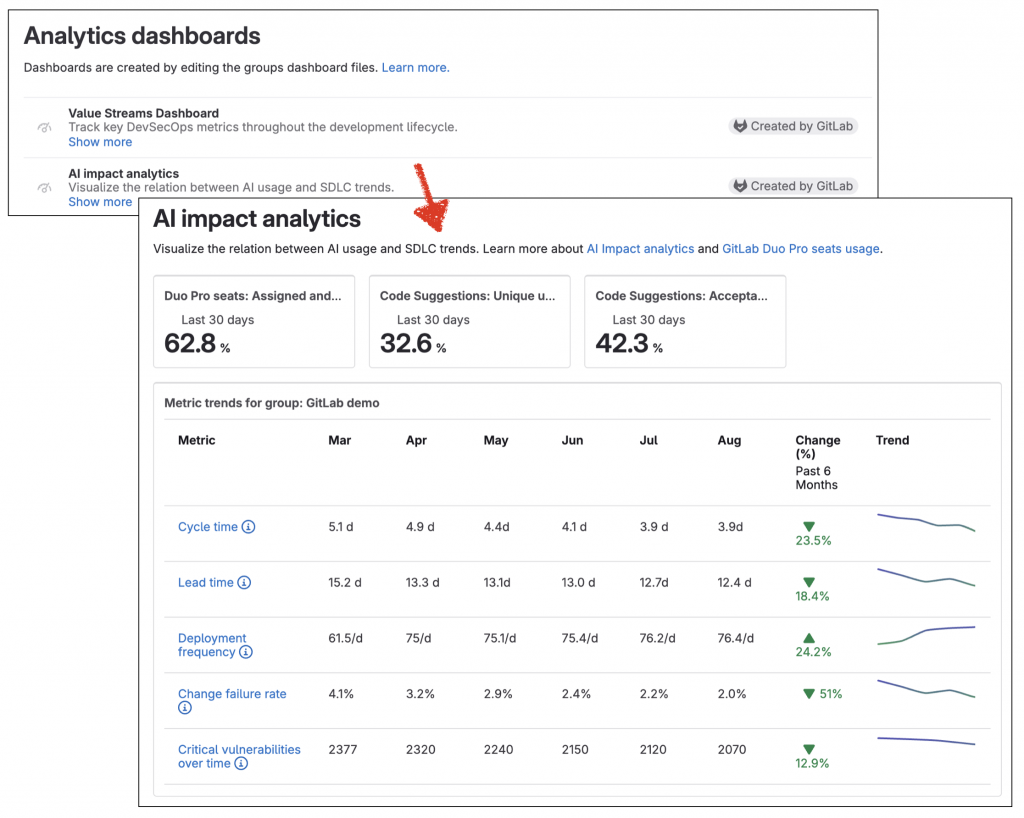Click the Change failure rate trend sparkline
1024x818 pixels.
tap(926, 689)
